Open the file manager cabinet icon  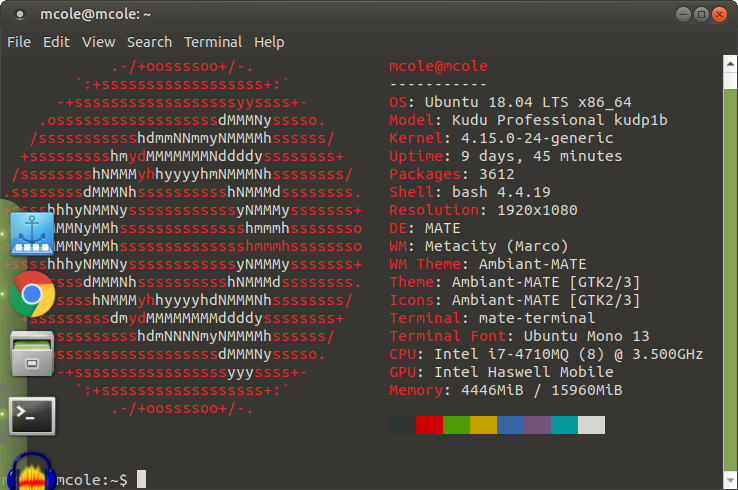coord(32,355)
